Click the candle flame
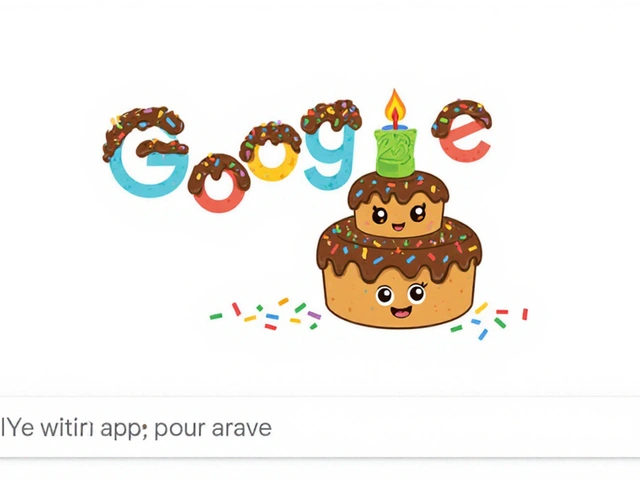The width and height of the screenshot is (640, 480). (395, 104)
